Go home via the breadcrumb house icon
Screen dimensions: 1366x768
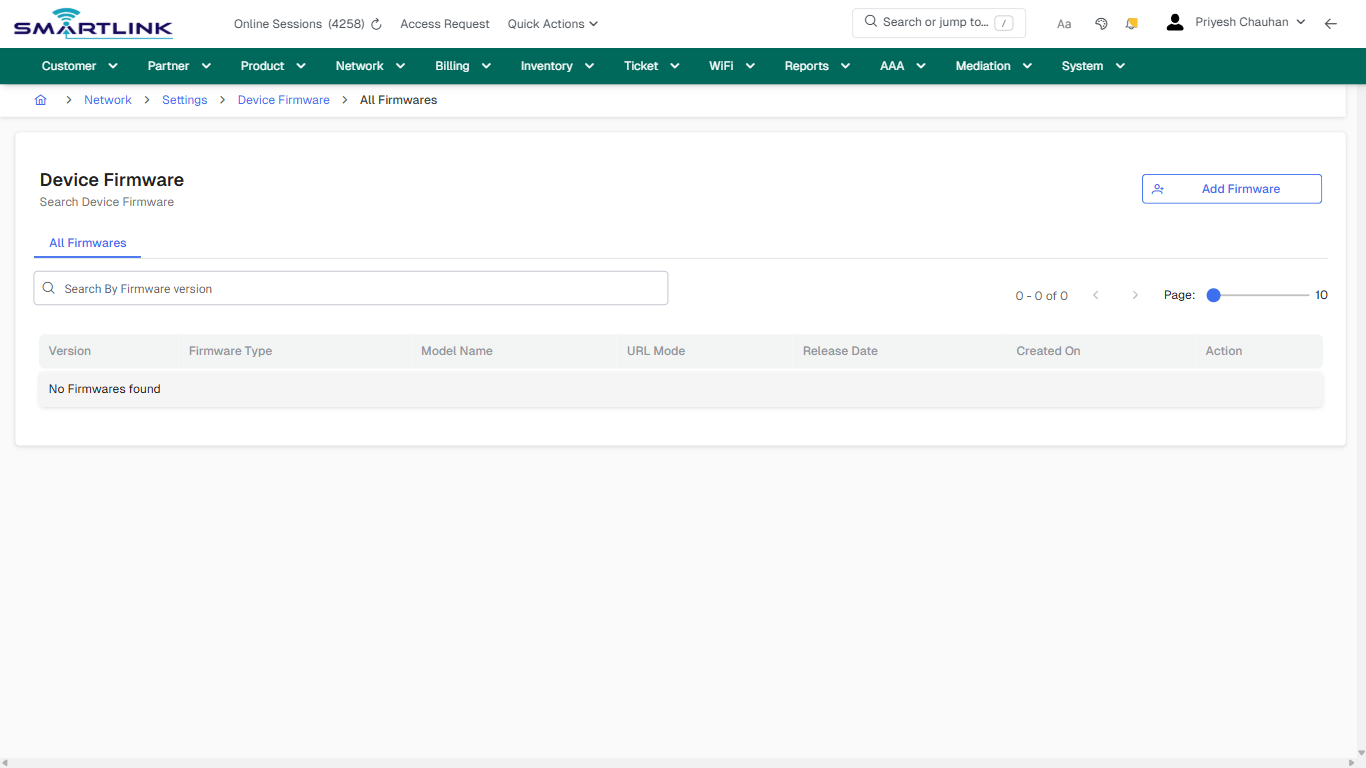[x=40, y=99]
